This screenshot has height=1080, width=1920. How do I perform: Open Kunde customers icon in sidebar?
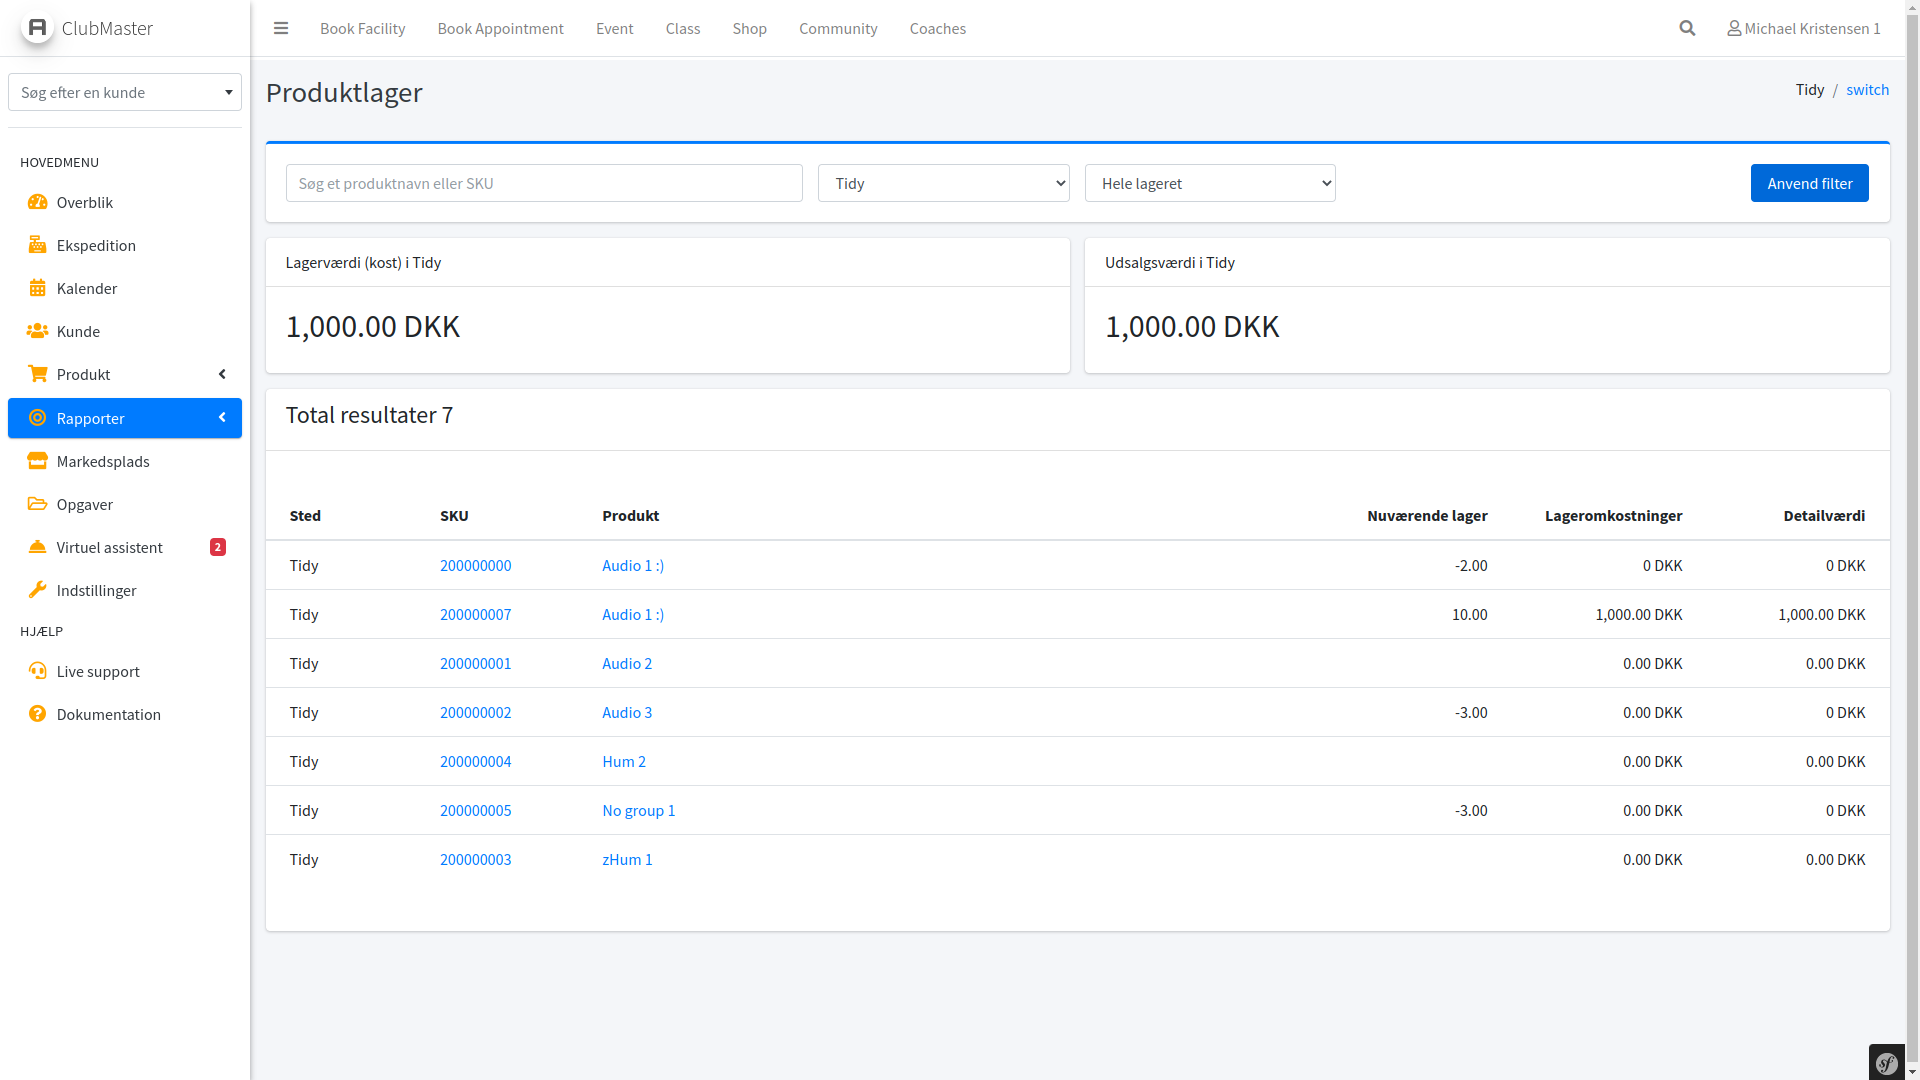(x=37, y=331)
